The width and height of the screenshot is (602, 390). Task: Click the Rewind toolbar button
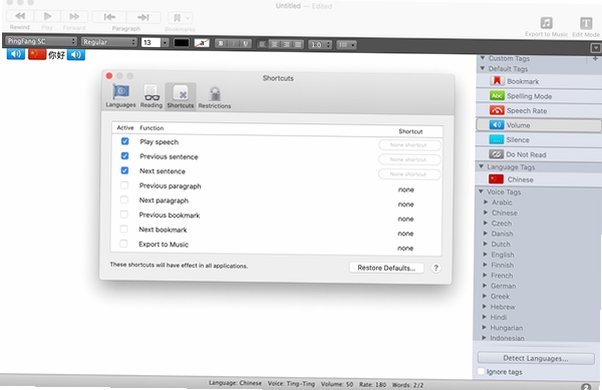pyautogui.click(x=20, y=17)
